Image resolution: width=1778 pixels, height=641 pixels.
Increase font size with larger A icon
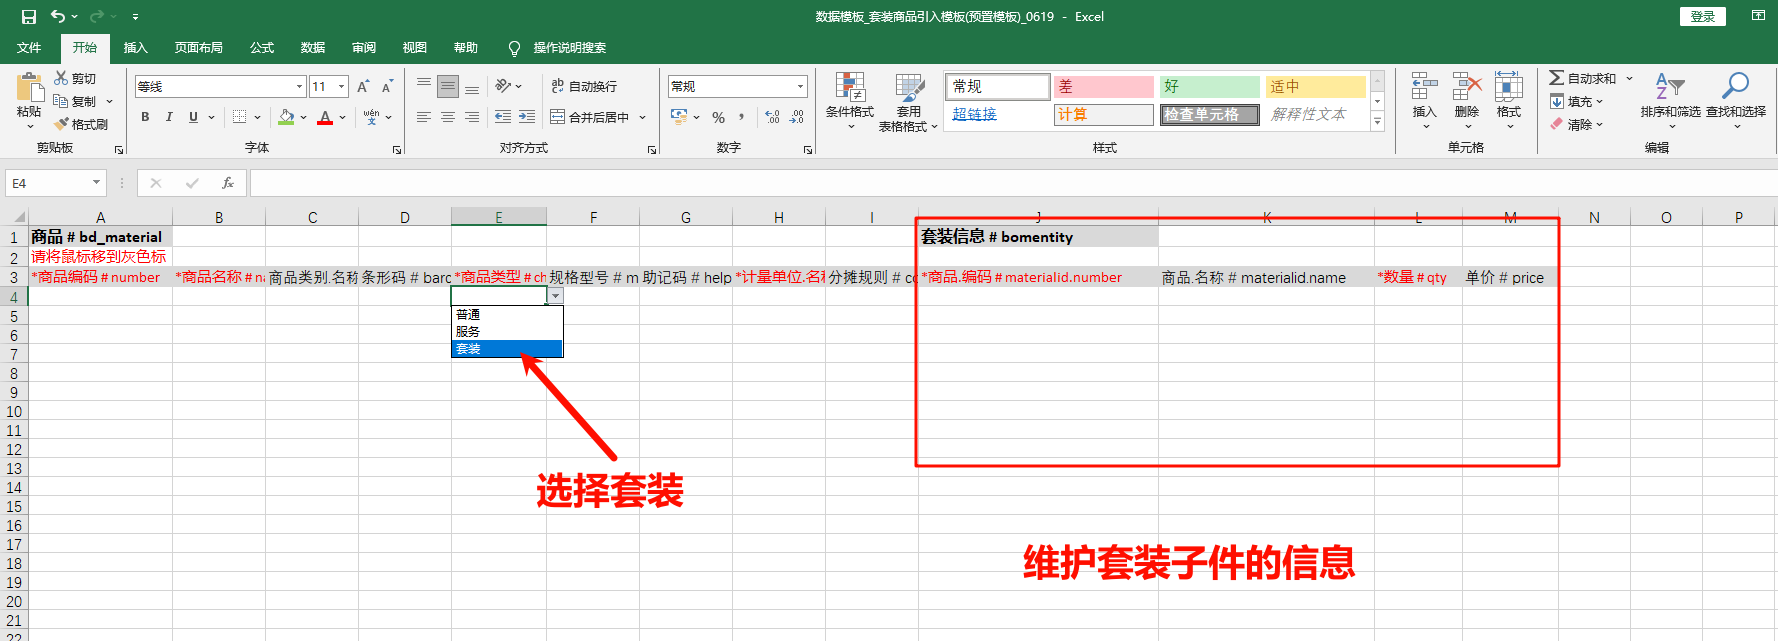pyautogui.click(x=363, y=87)
